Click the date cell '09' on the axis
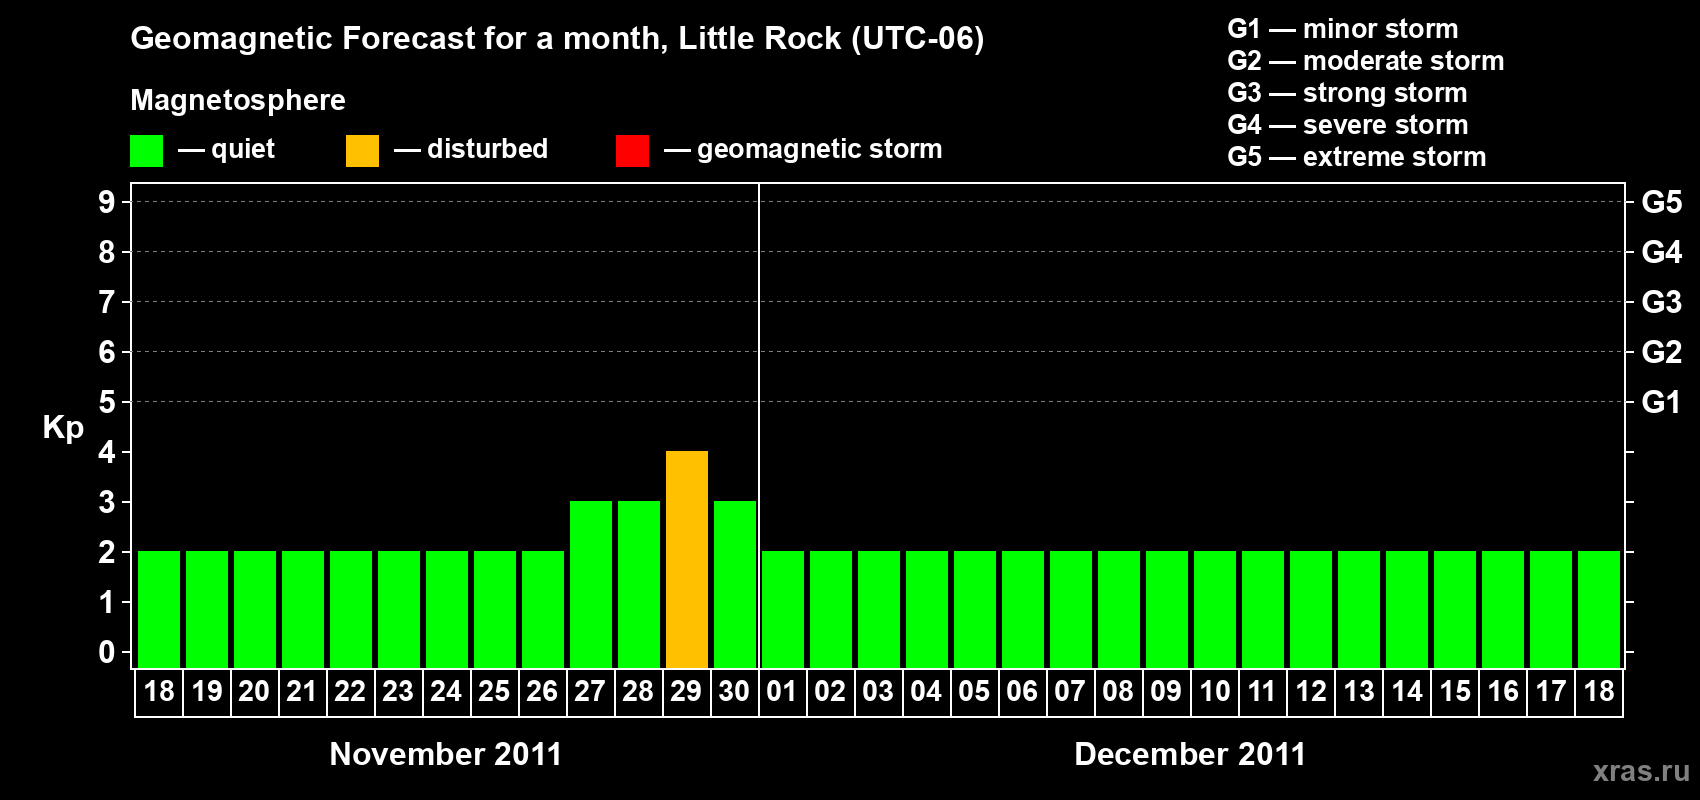 (1167, 692)
